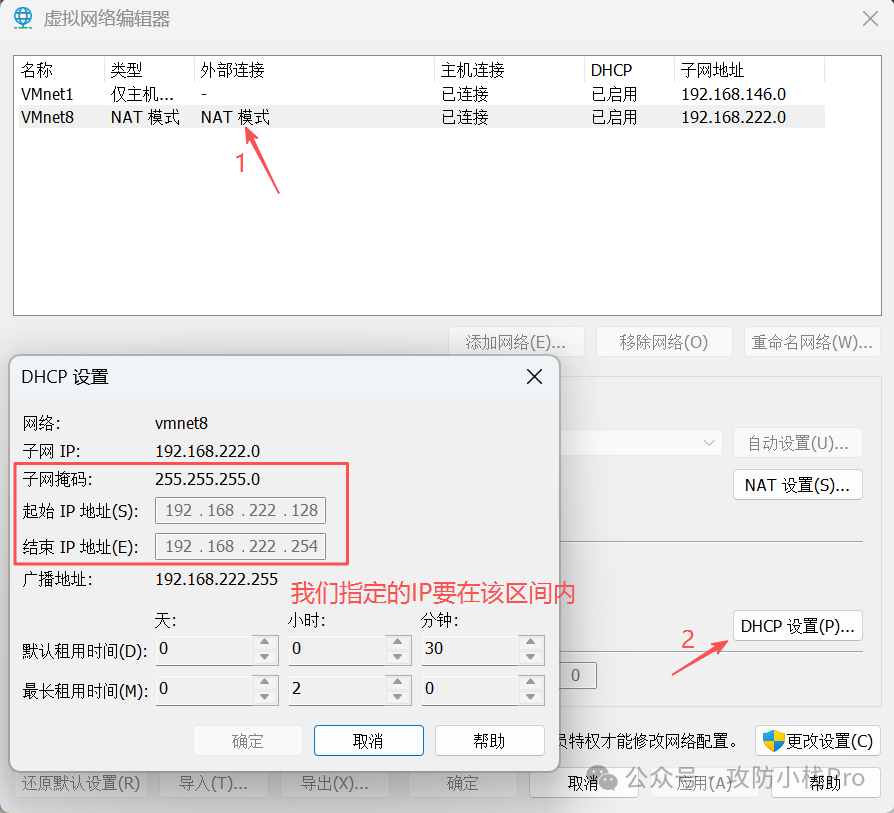Click 移除网络(O) button
The width and height of the screenshot is (894, 813).
click(x=664, y=342)
